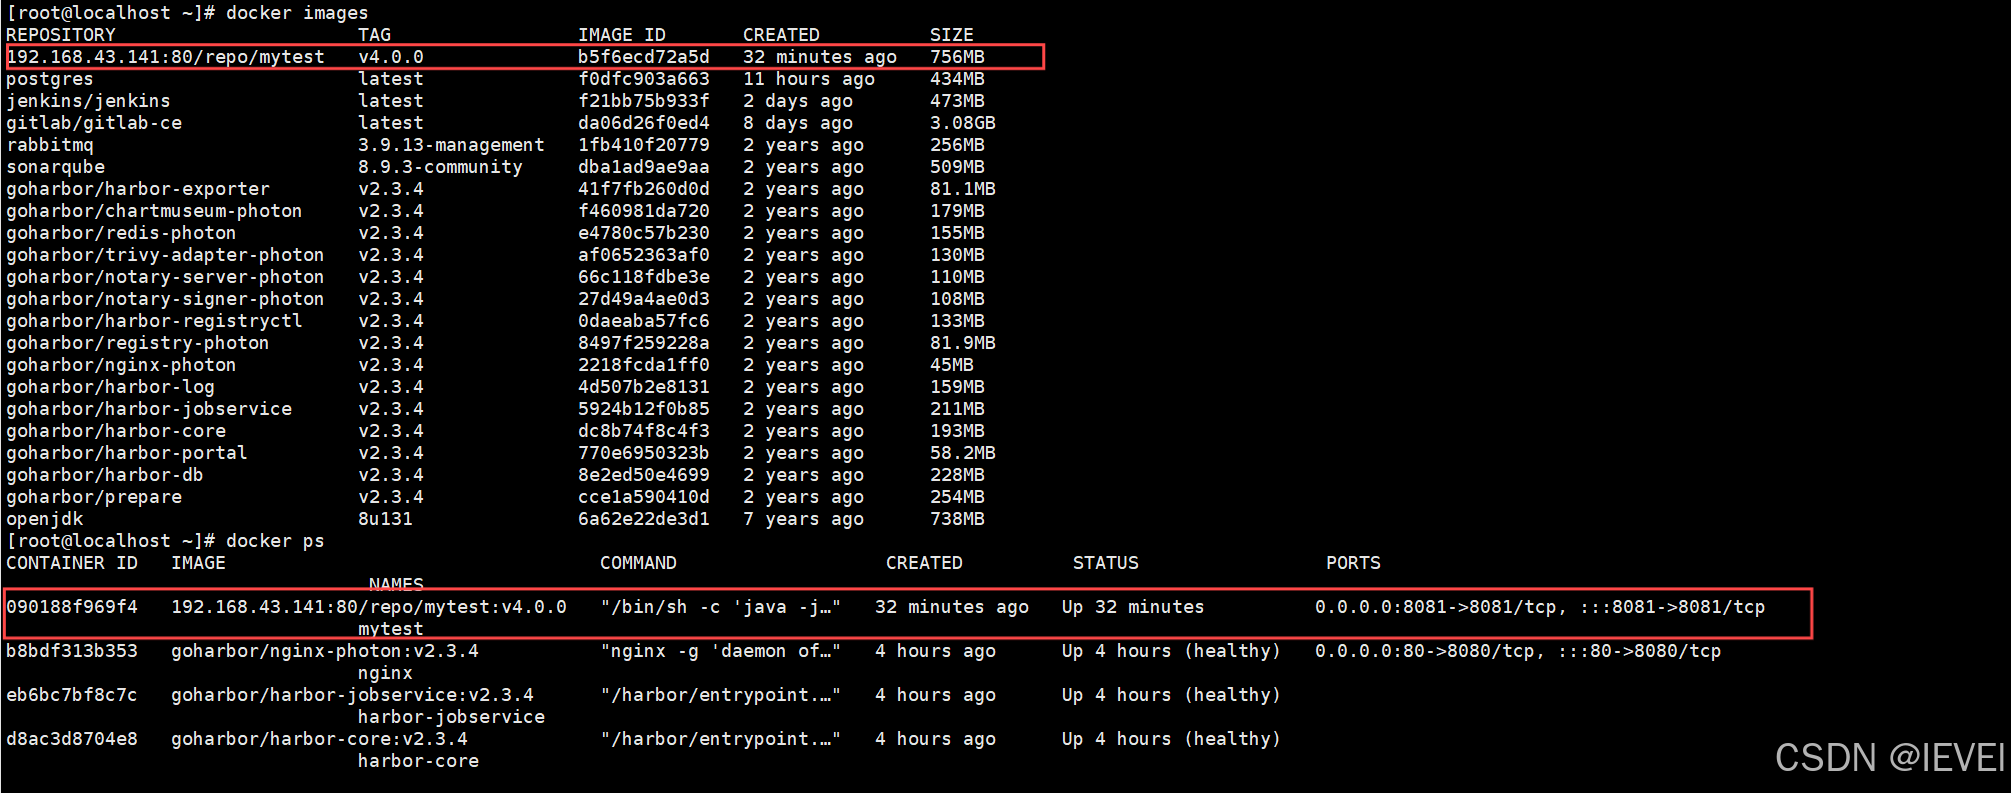Click the postgres repository name
Image resolution: width=2011 pixels, height=793 pixels.
[x=50, y=79]
